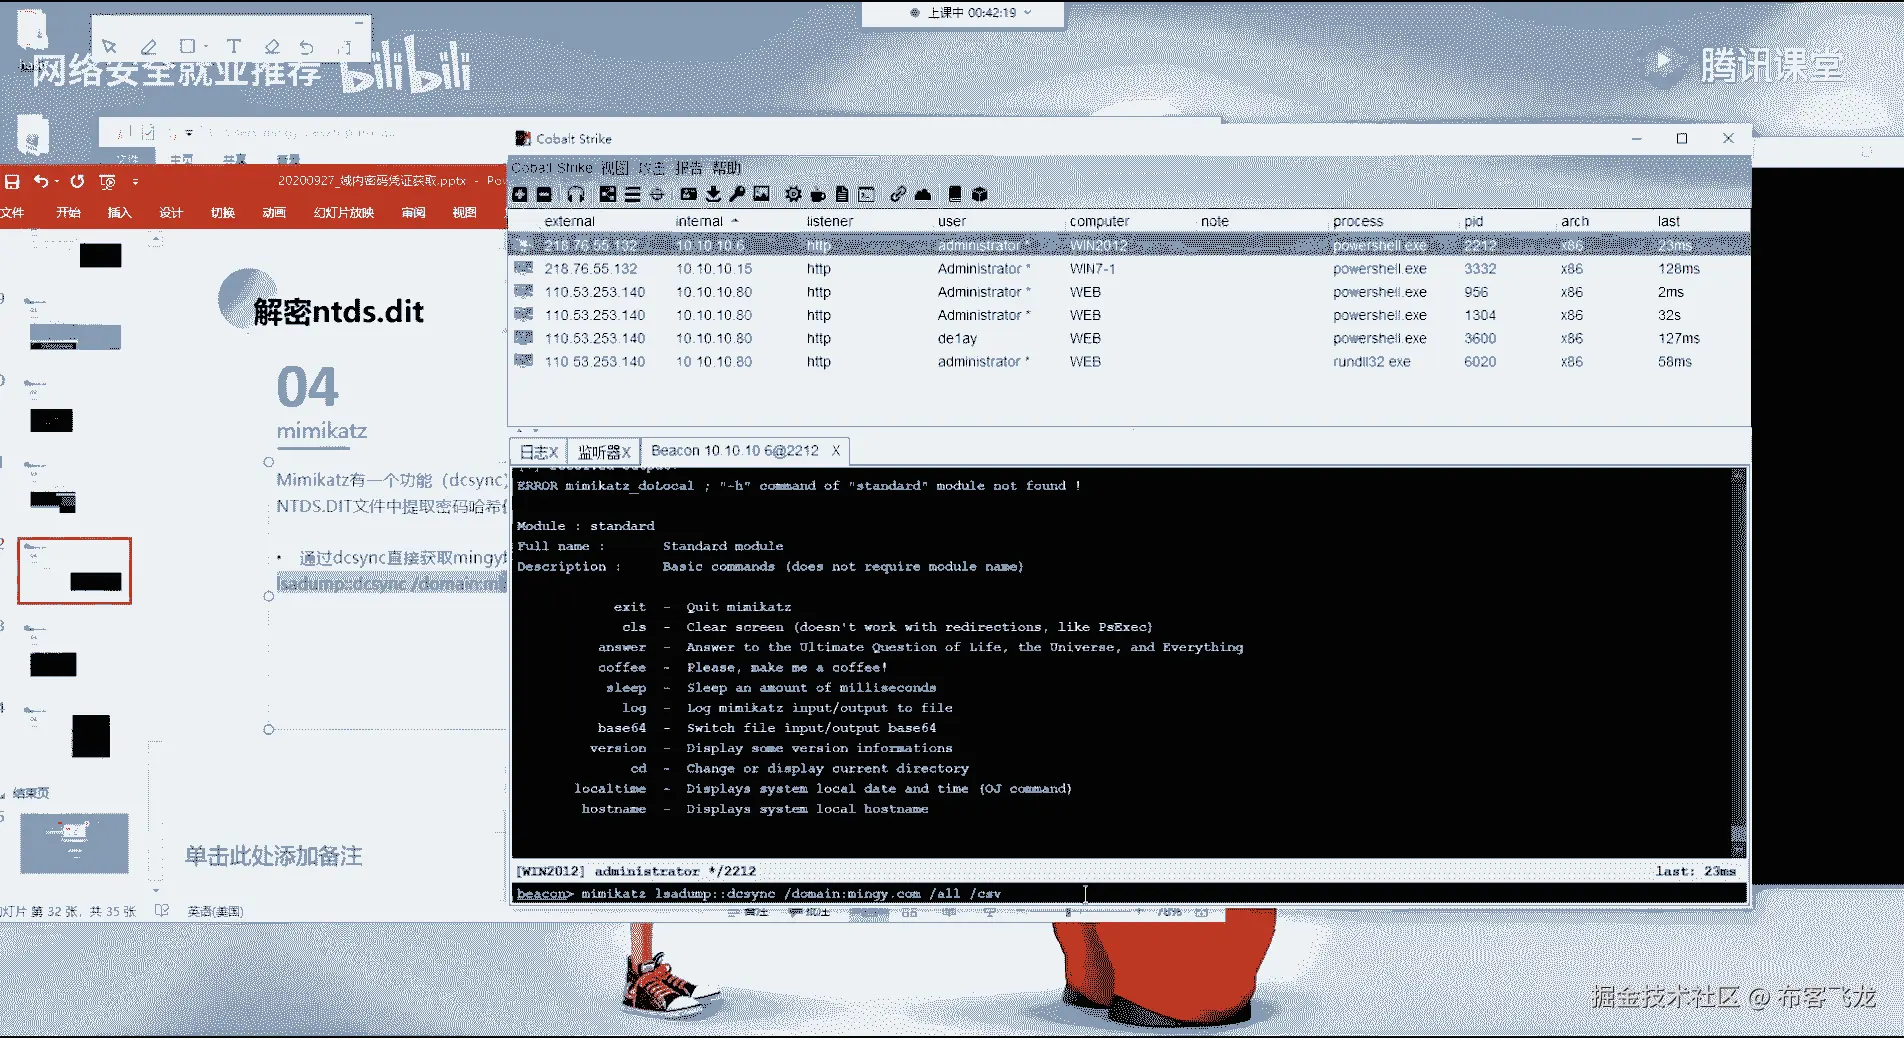
Task: Open the 设计 ribbon tab in PowerPoint
Action: pyautogui.click(x=171, y=212)
